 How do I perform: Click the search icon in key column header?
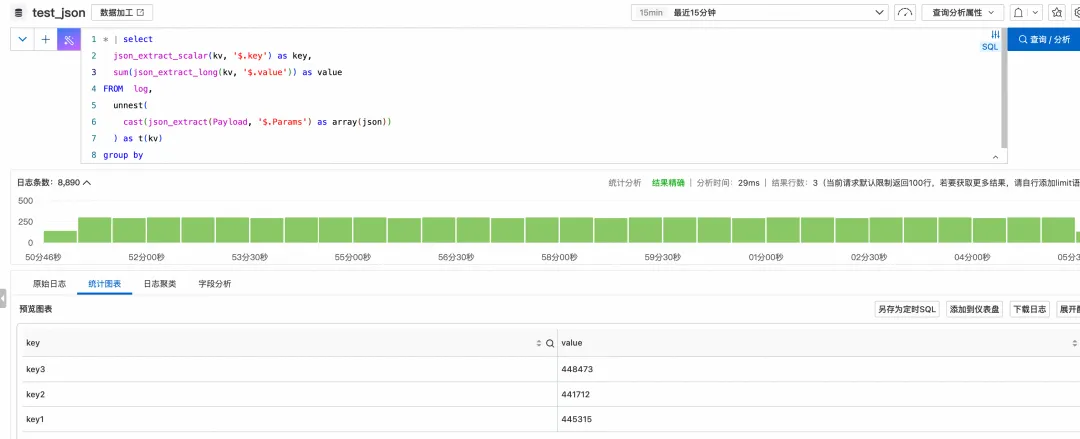click(550, 343)
